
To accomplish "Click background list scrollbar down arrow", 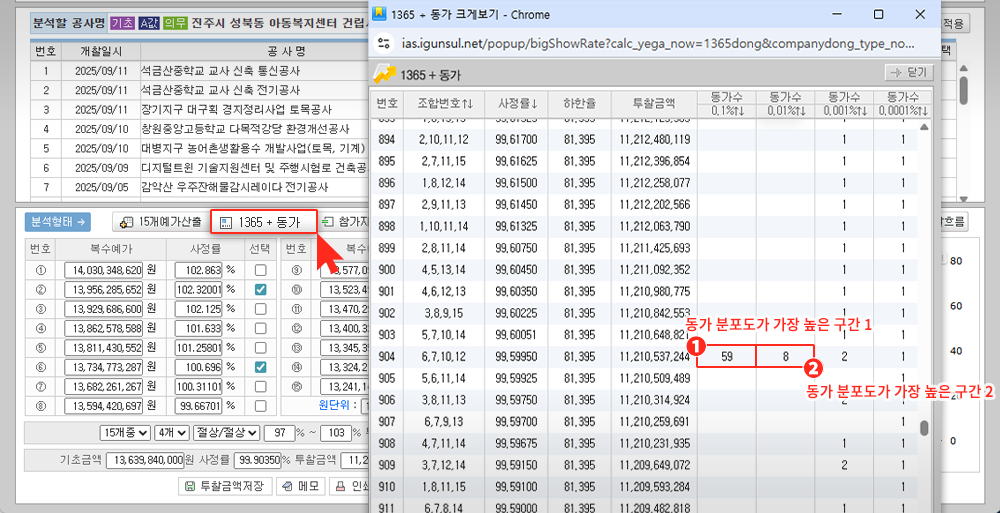I will 964,199.
